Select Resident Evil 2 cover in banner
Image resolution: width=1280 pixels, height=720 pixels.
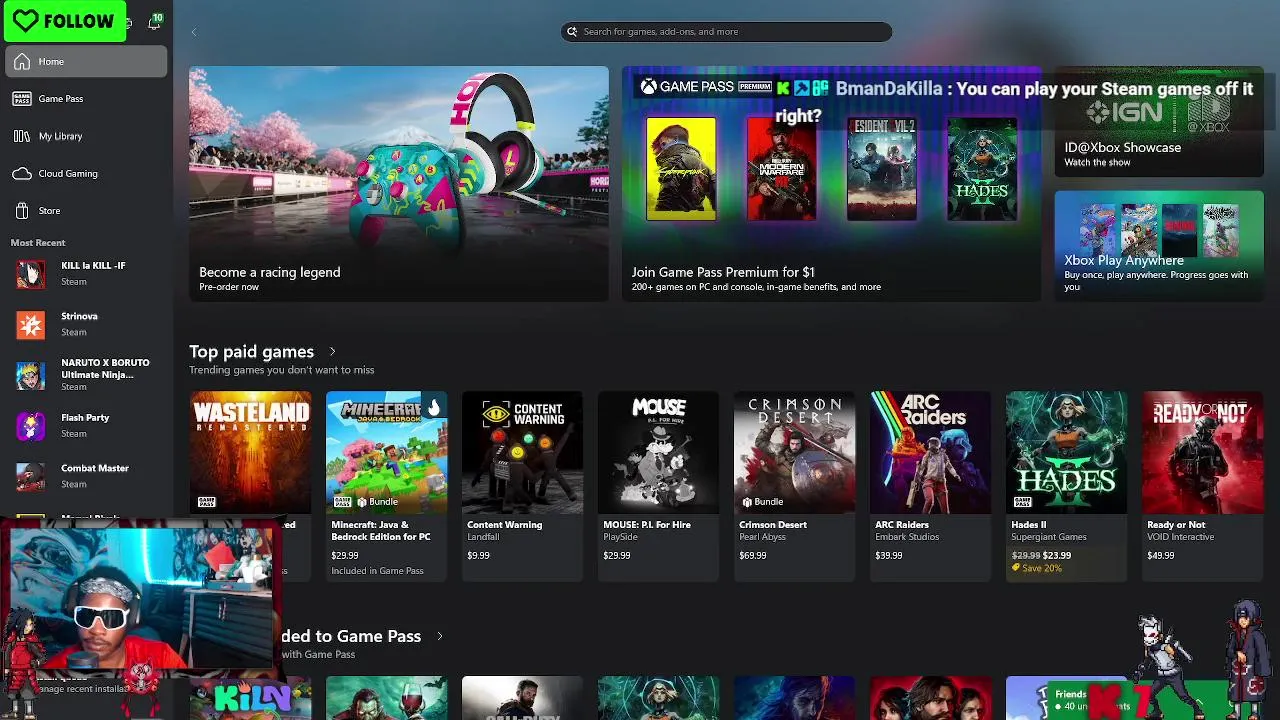881,168
